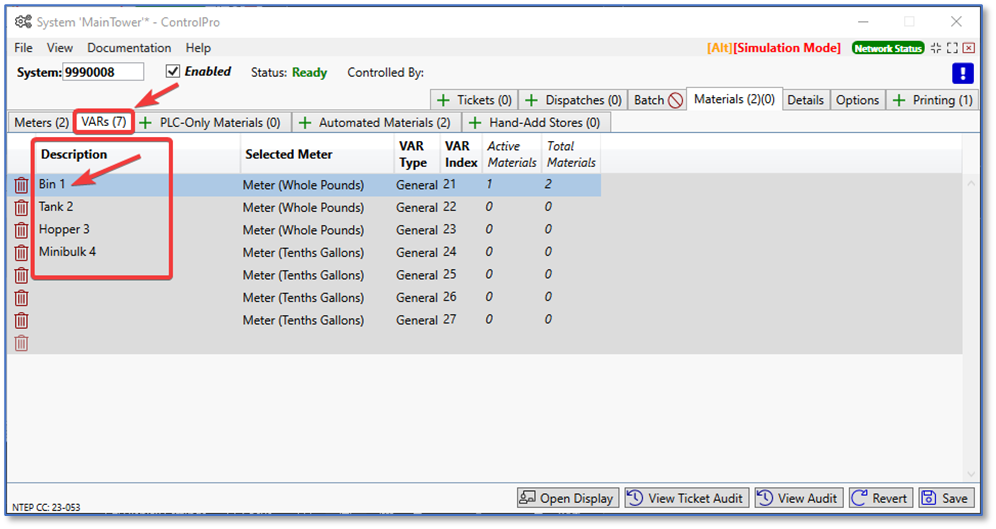This screenshot has height=529, width=996.
Task: Click the Network Status indicator
Action: point(888,48)
